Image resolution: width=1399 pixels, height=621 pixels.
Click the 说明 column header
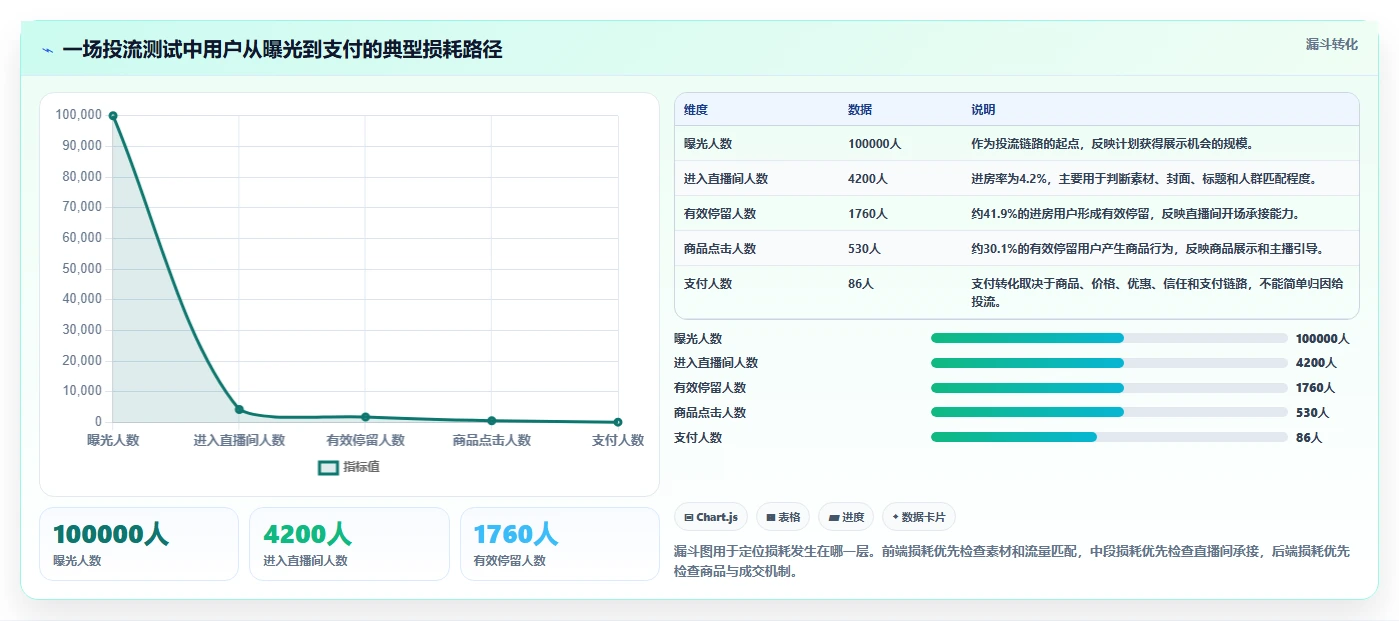click(983, 110)
